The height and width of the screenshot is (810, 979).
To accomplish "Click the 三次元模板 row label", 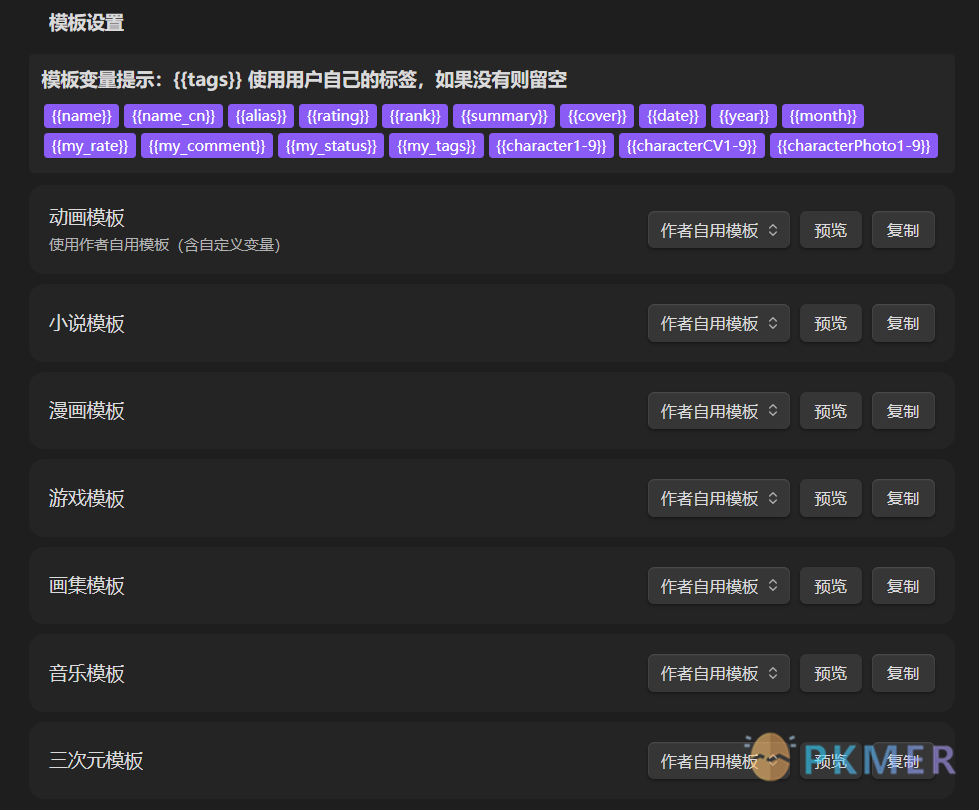I will (x=96, y=761).
